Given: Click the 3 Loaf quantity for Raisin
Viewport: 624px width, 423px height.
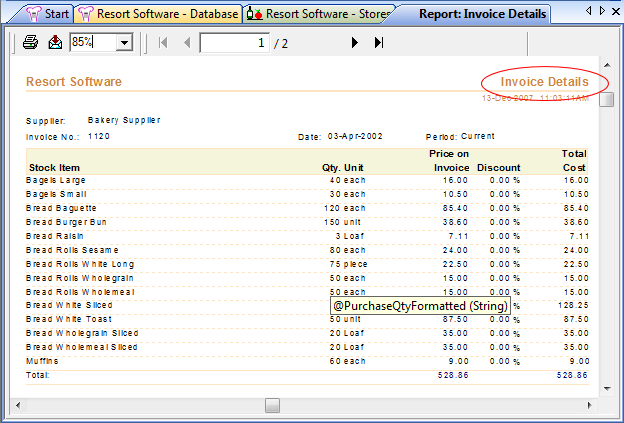Looking at the screenshot, I should [x=349, y=236].
